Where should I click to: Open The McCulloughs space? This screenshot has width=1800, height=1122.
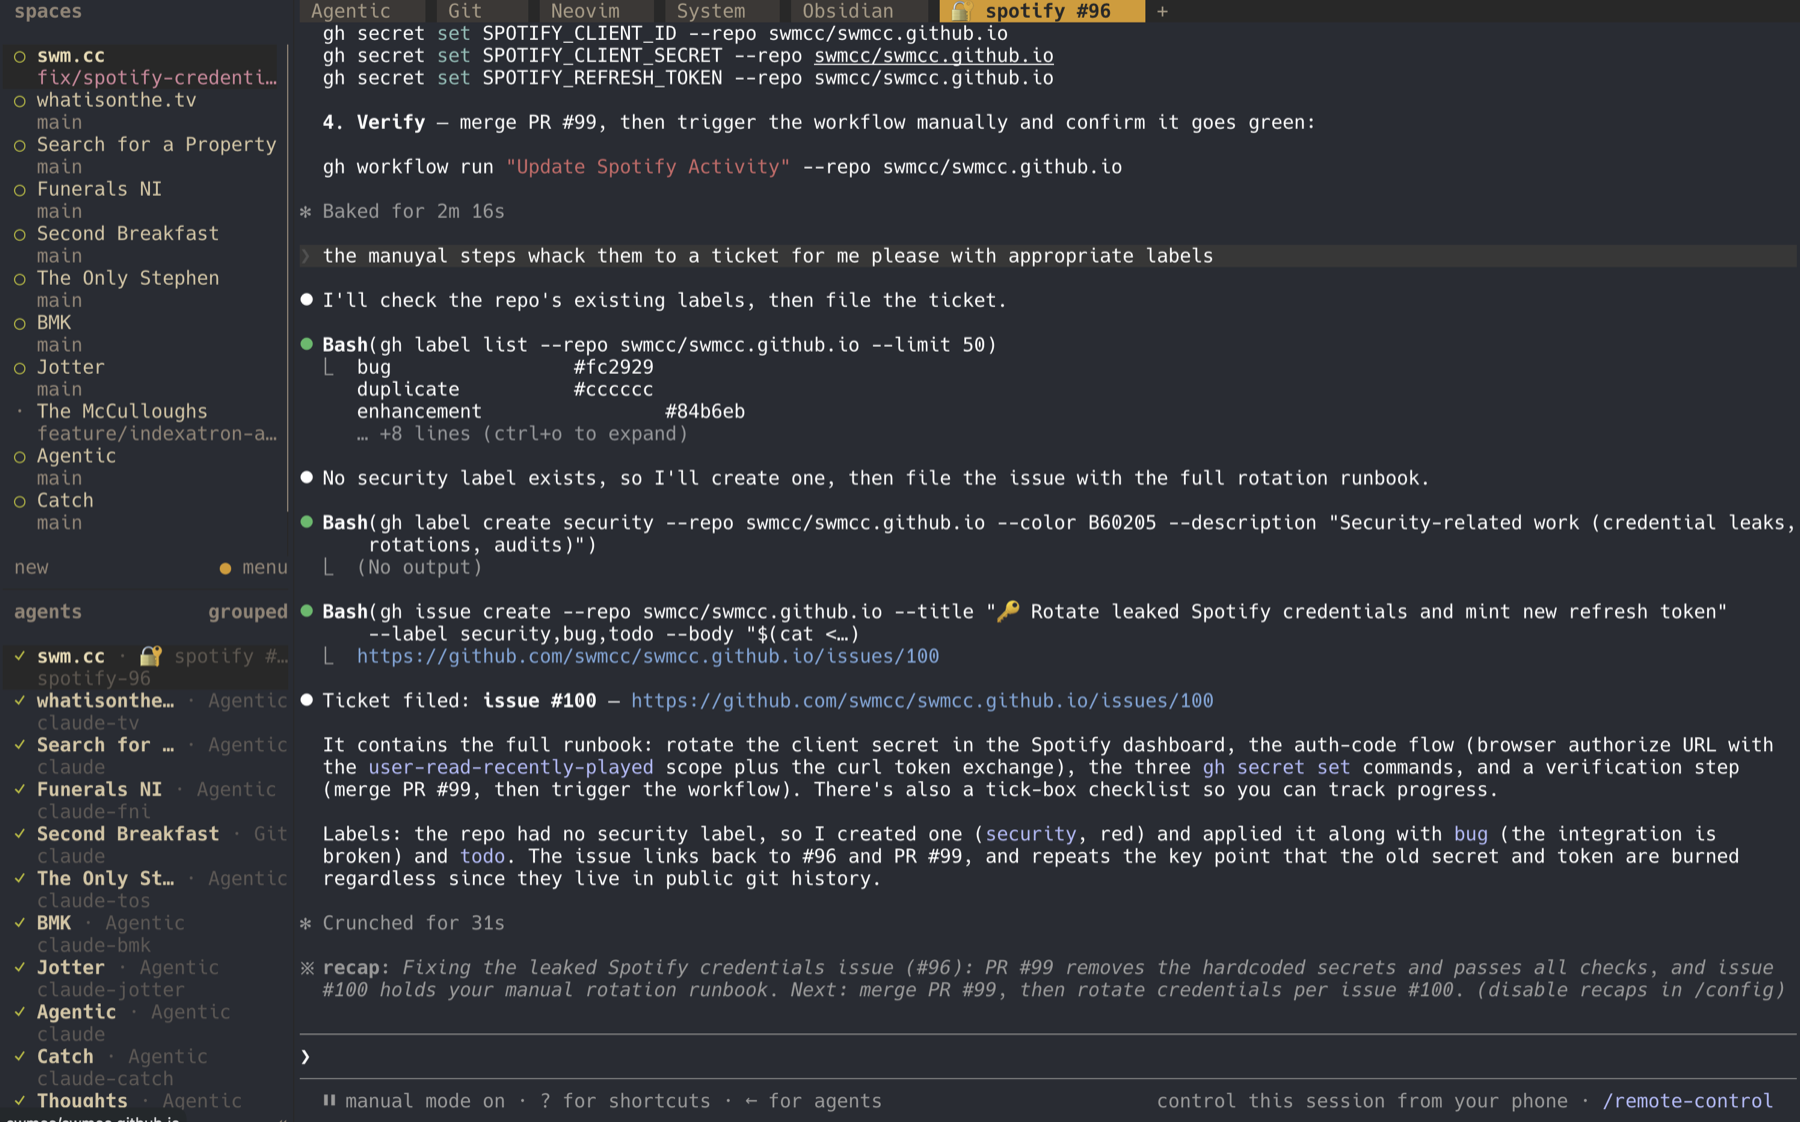click(145, 422)
